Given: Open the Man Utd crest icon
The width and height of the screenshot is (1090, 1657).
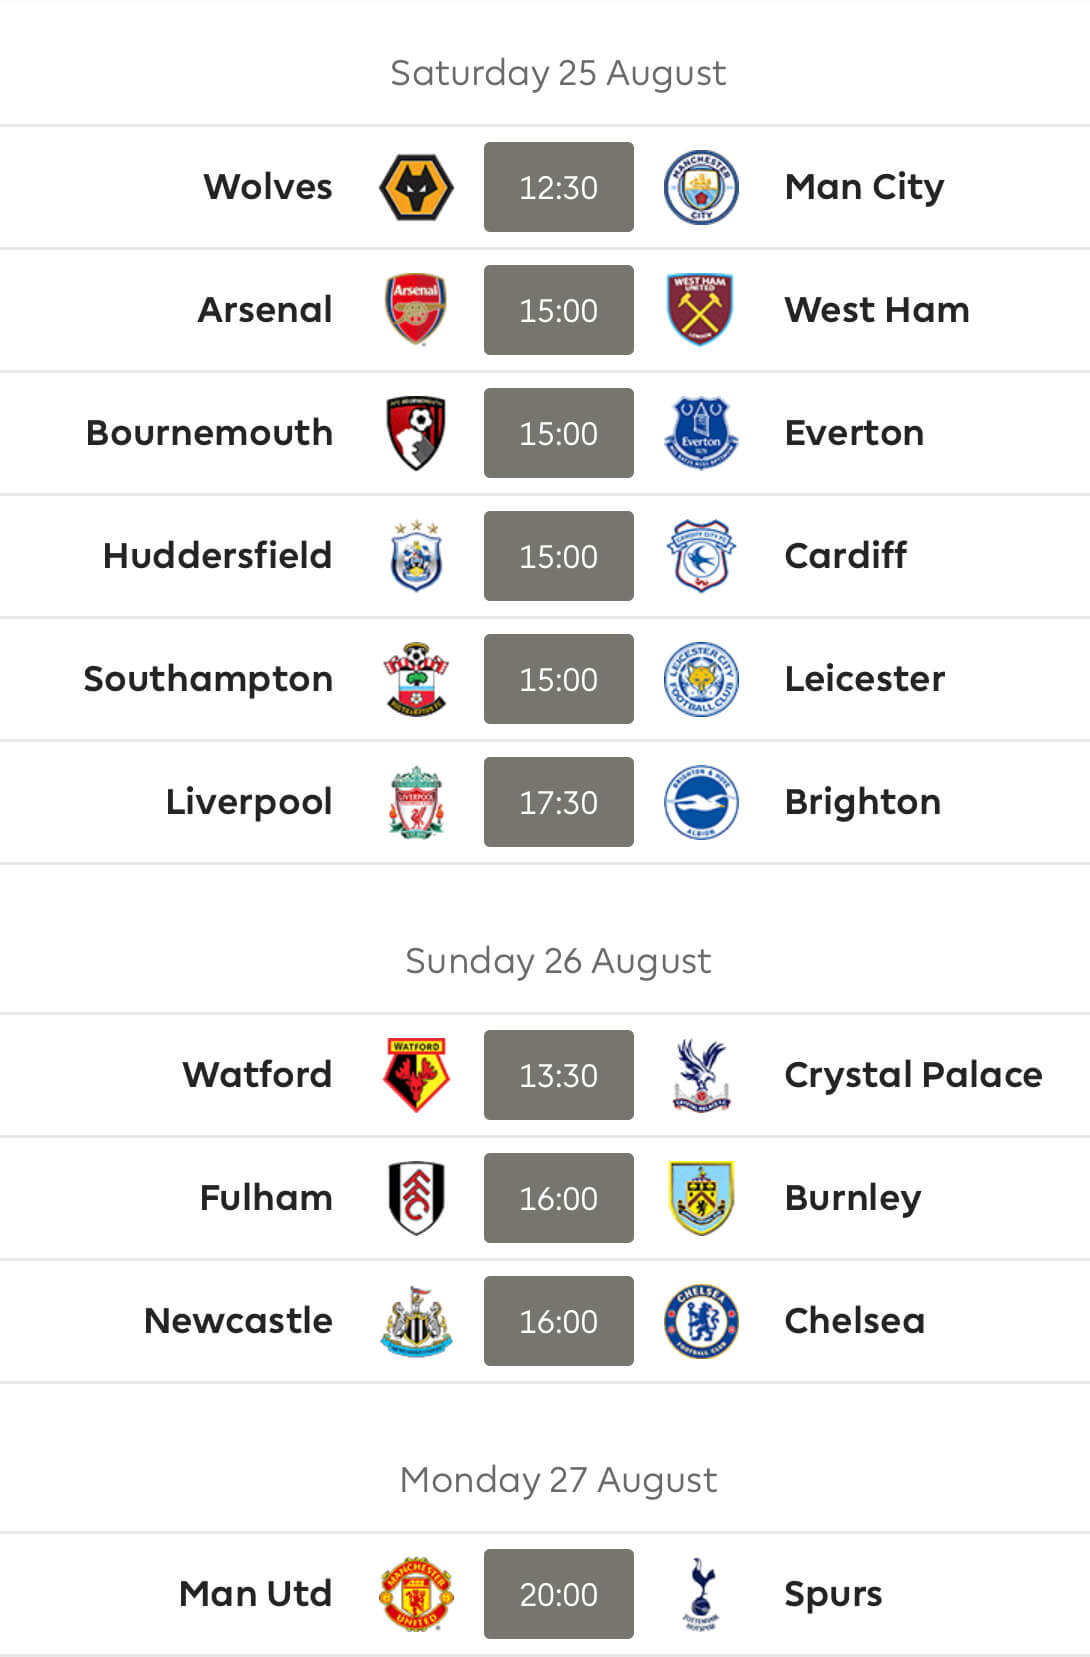Looking at the screenshot, I should click(x=416, y=1594).
